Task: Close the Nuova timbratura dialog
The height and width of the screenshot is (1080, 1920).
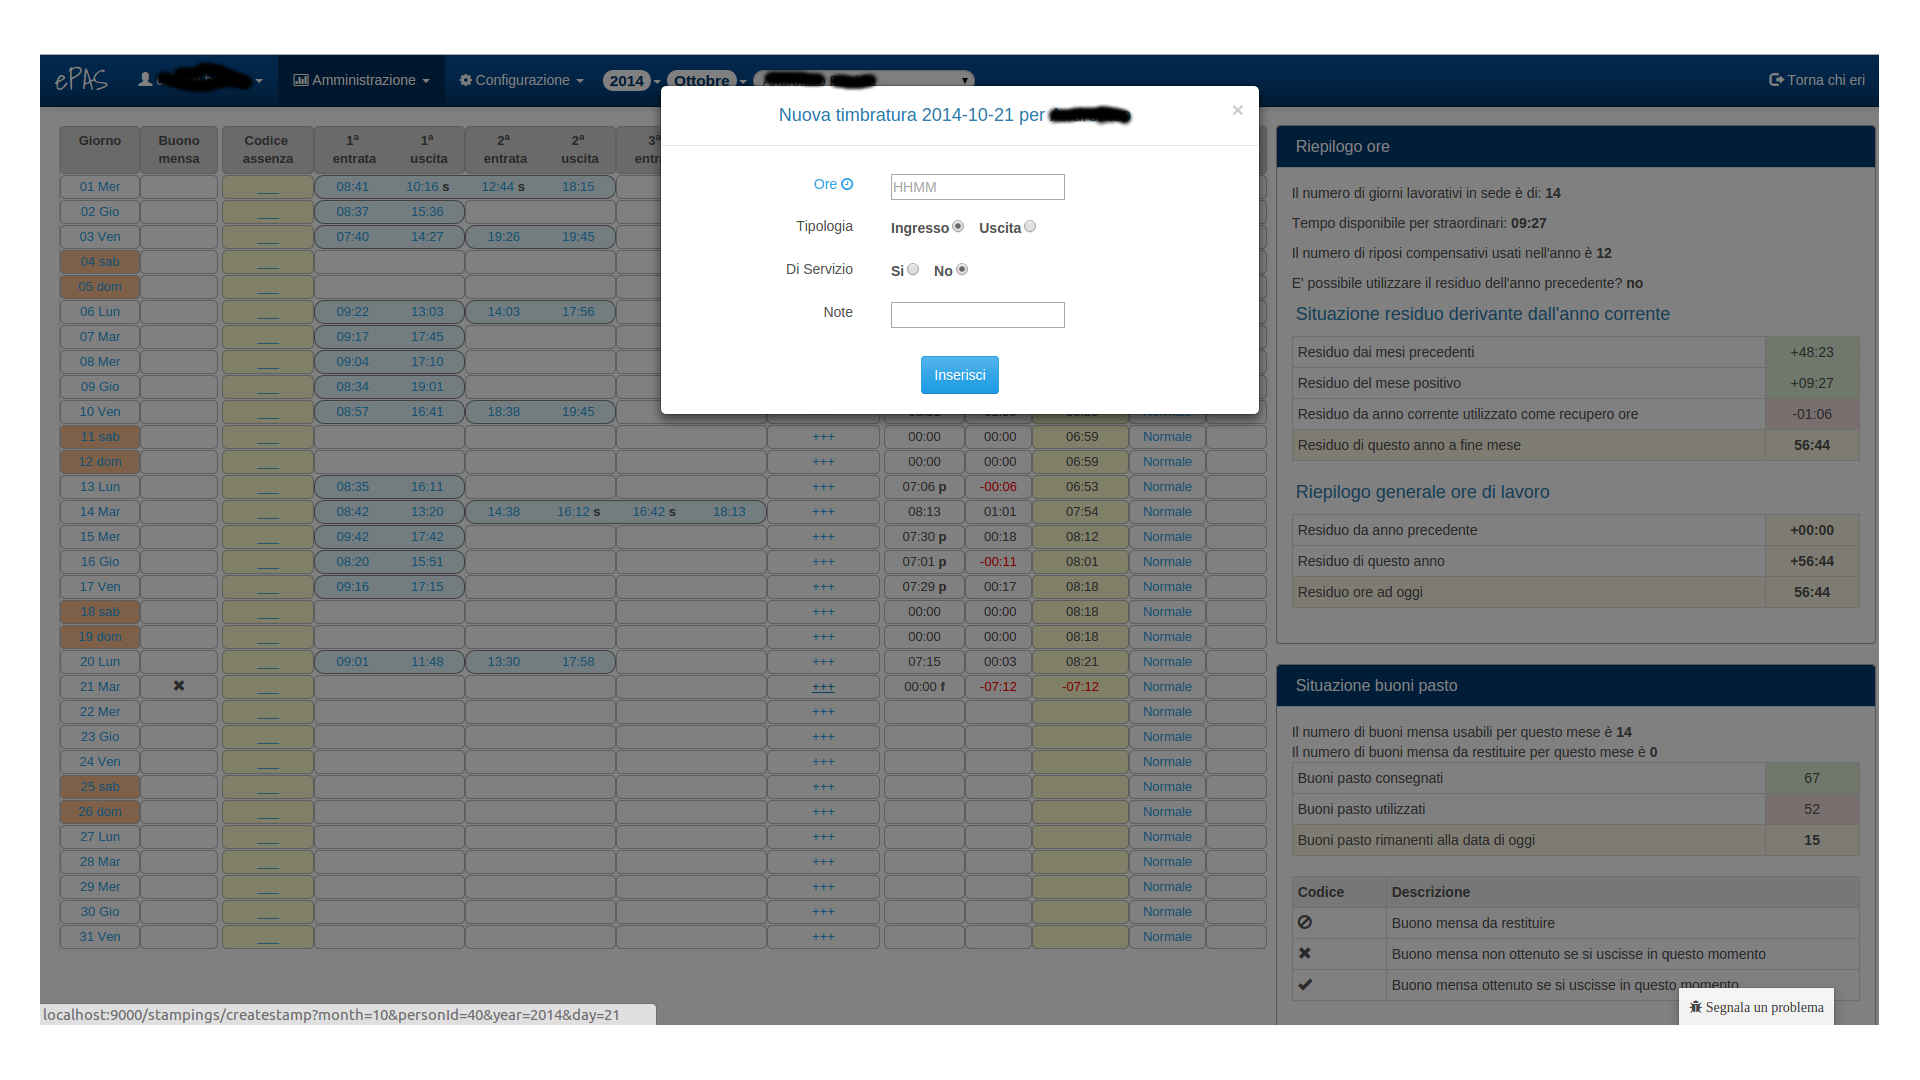Action: pyautogui.click(x=1237, y=110)
